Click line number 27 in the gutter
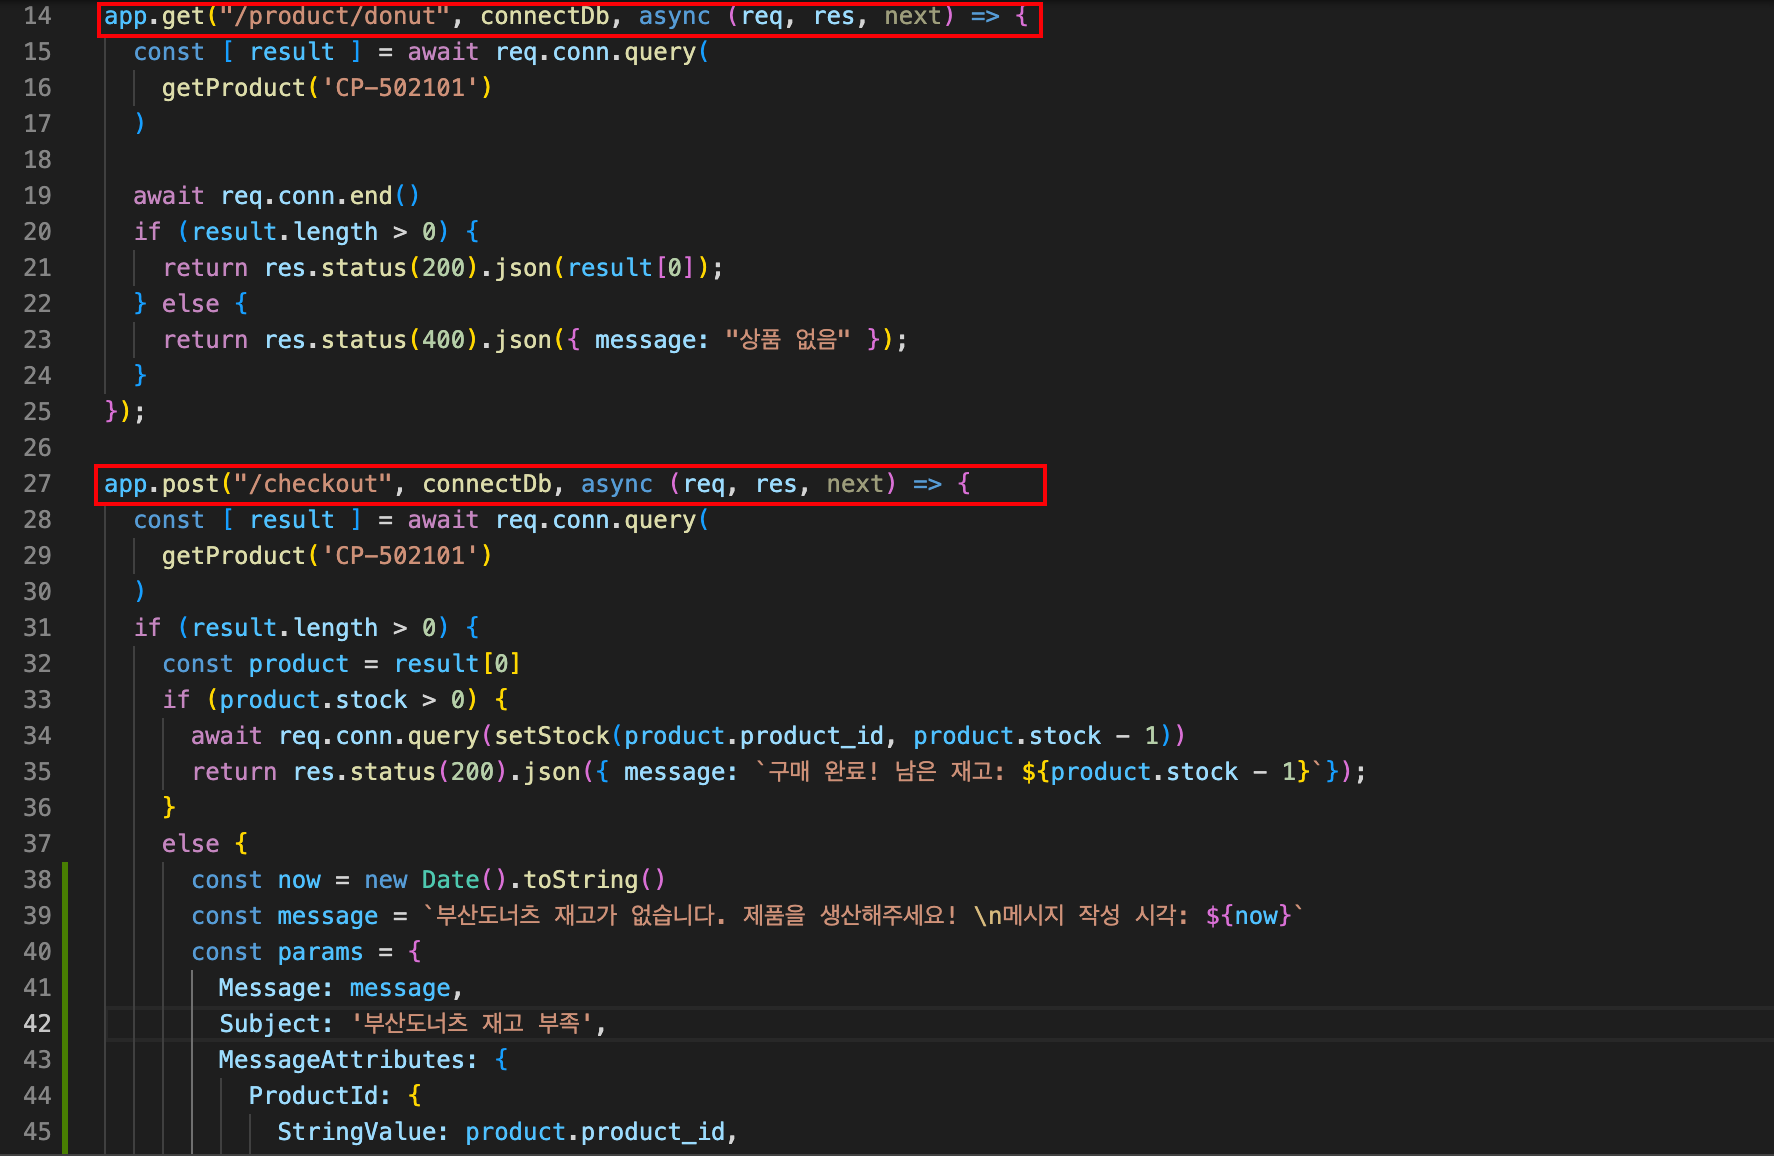Viewport: 1774px width, 1156px height. 37,484
